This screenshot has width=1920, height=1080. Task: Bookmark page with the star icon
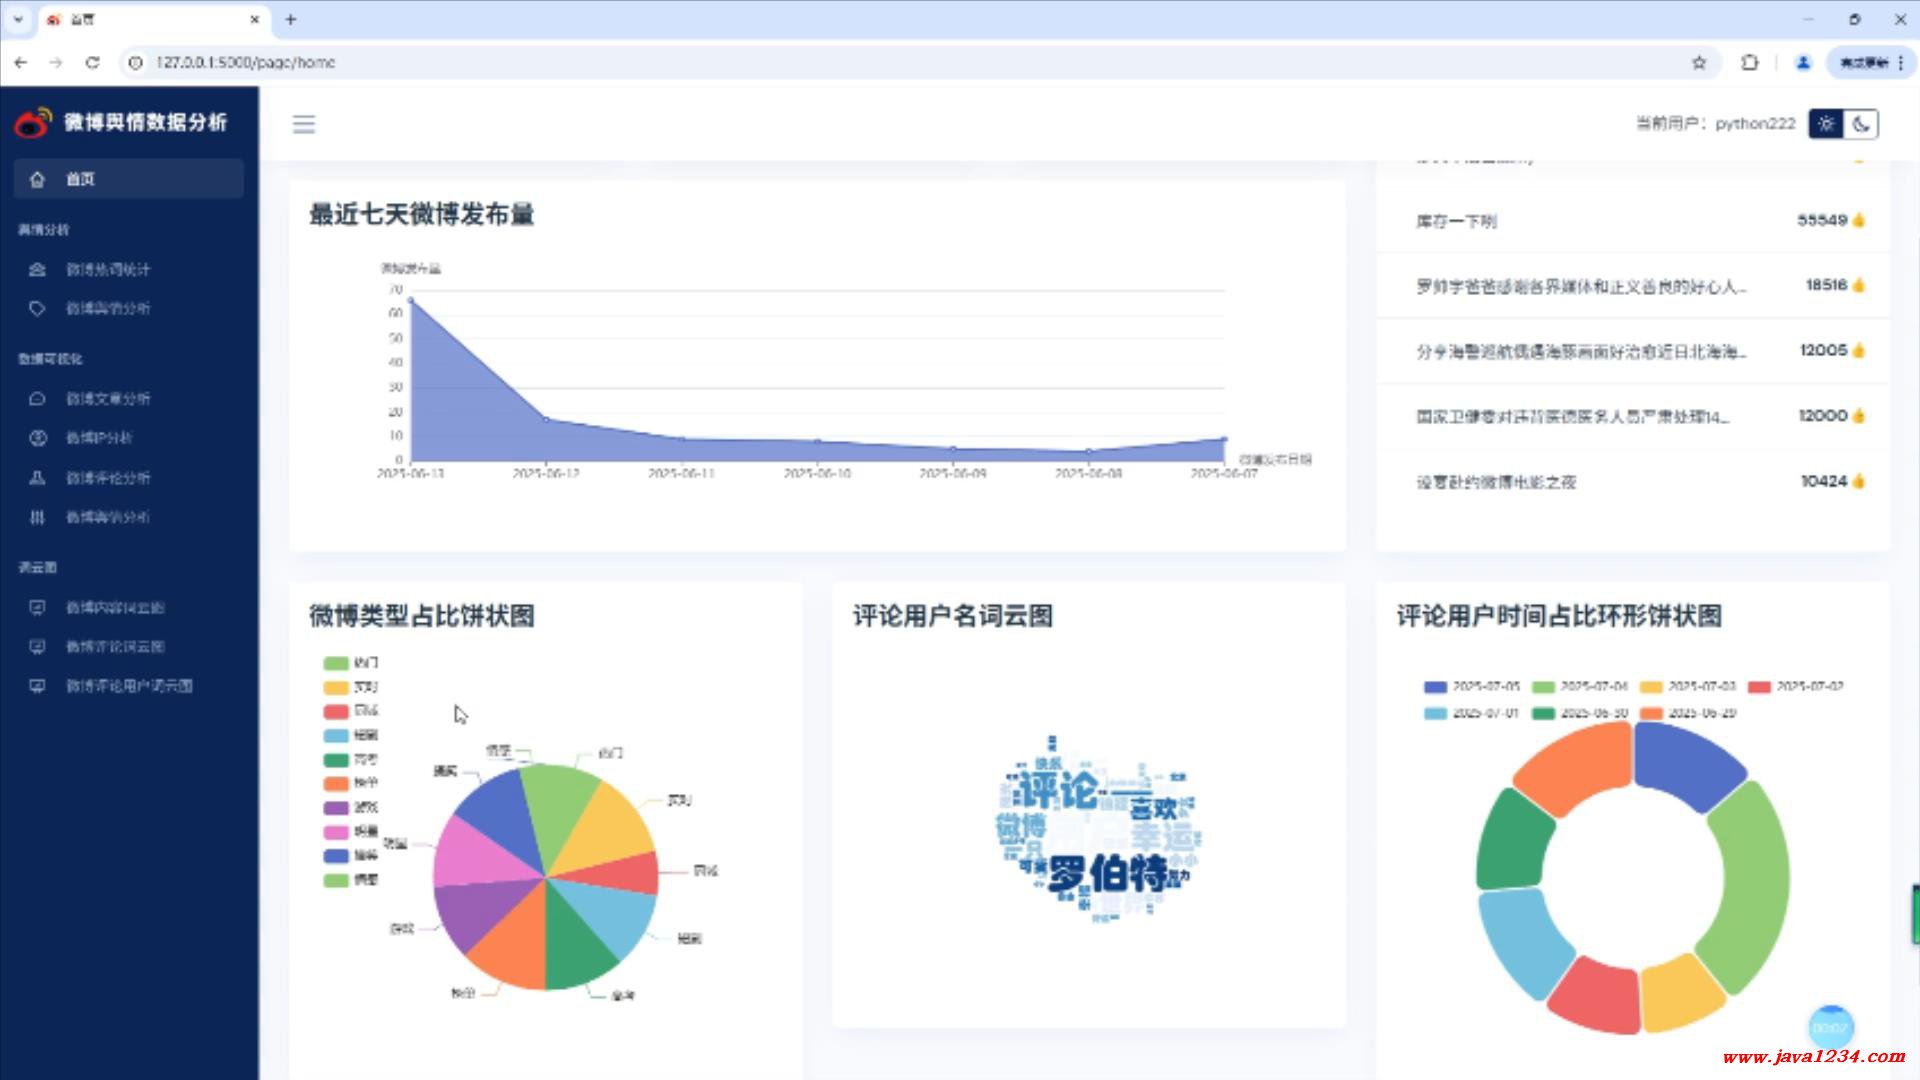(1699, 62)
